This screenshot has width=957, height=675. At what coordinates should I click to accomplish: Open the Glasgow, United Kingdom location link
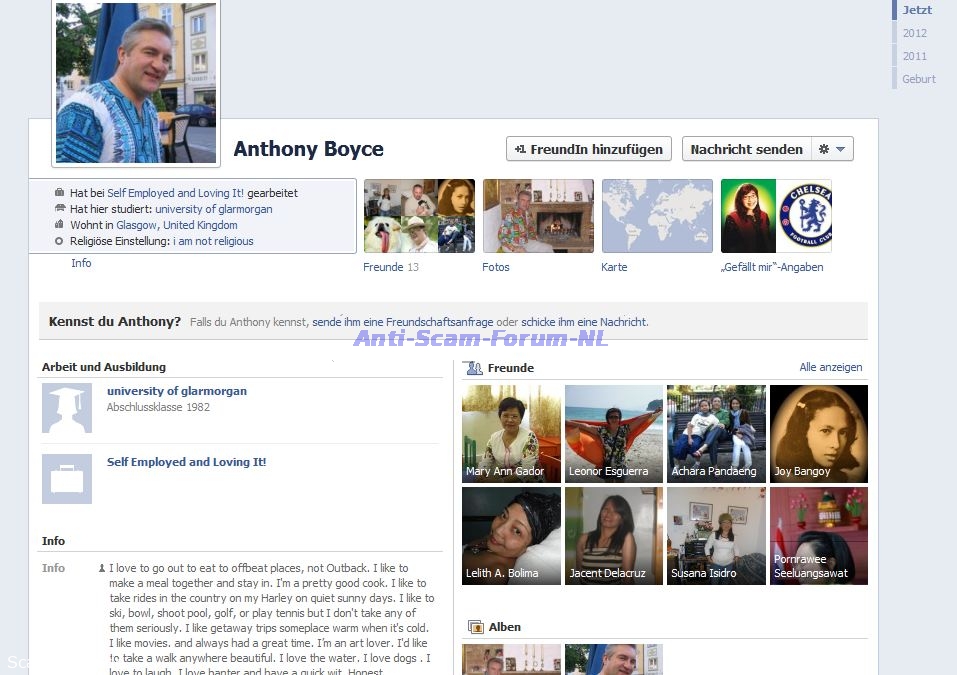pyautogui.click(x=177, y=225)
